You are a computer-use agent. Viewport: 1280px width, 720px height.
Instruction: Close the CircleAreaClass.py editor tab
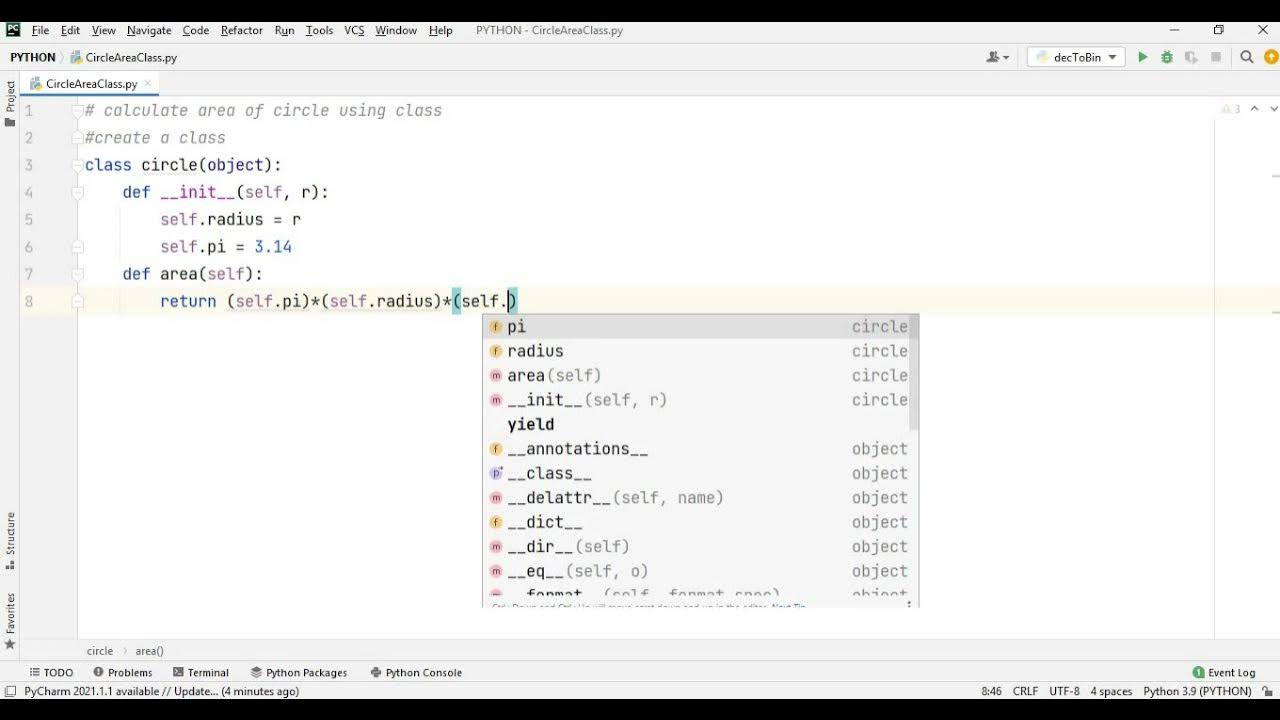148,84
